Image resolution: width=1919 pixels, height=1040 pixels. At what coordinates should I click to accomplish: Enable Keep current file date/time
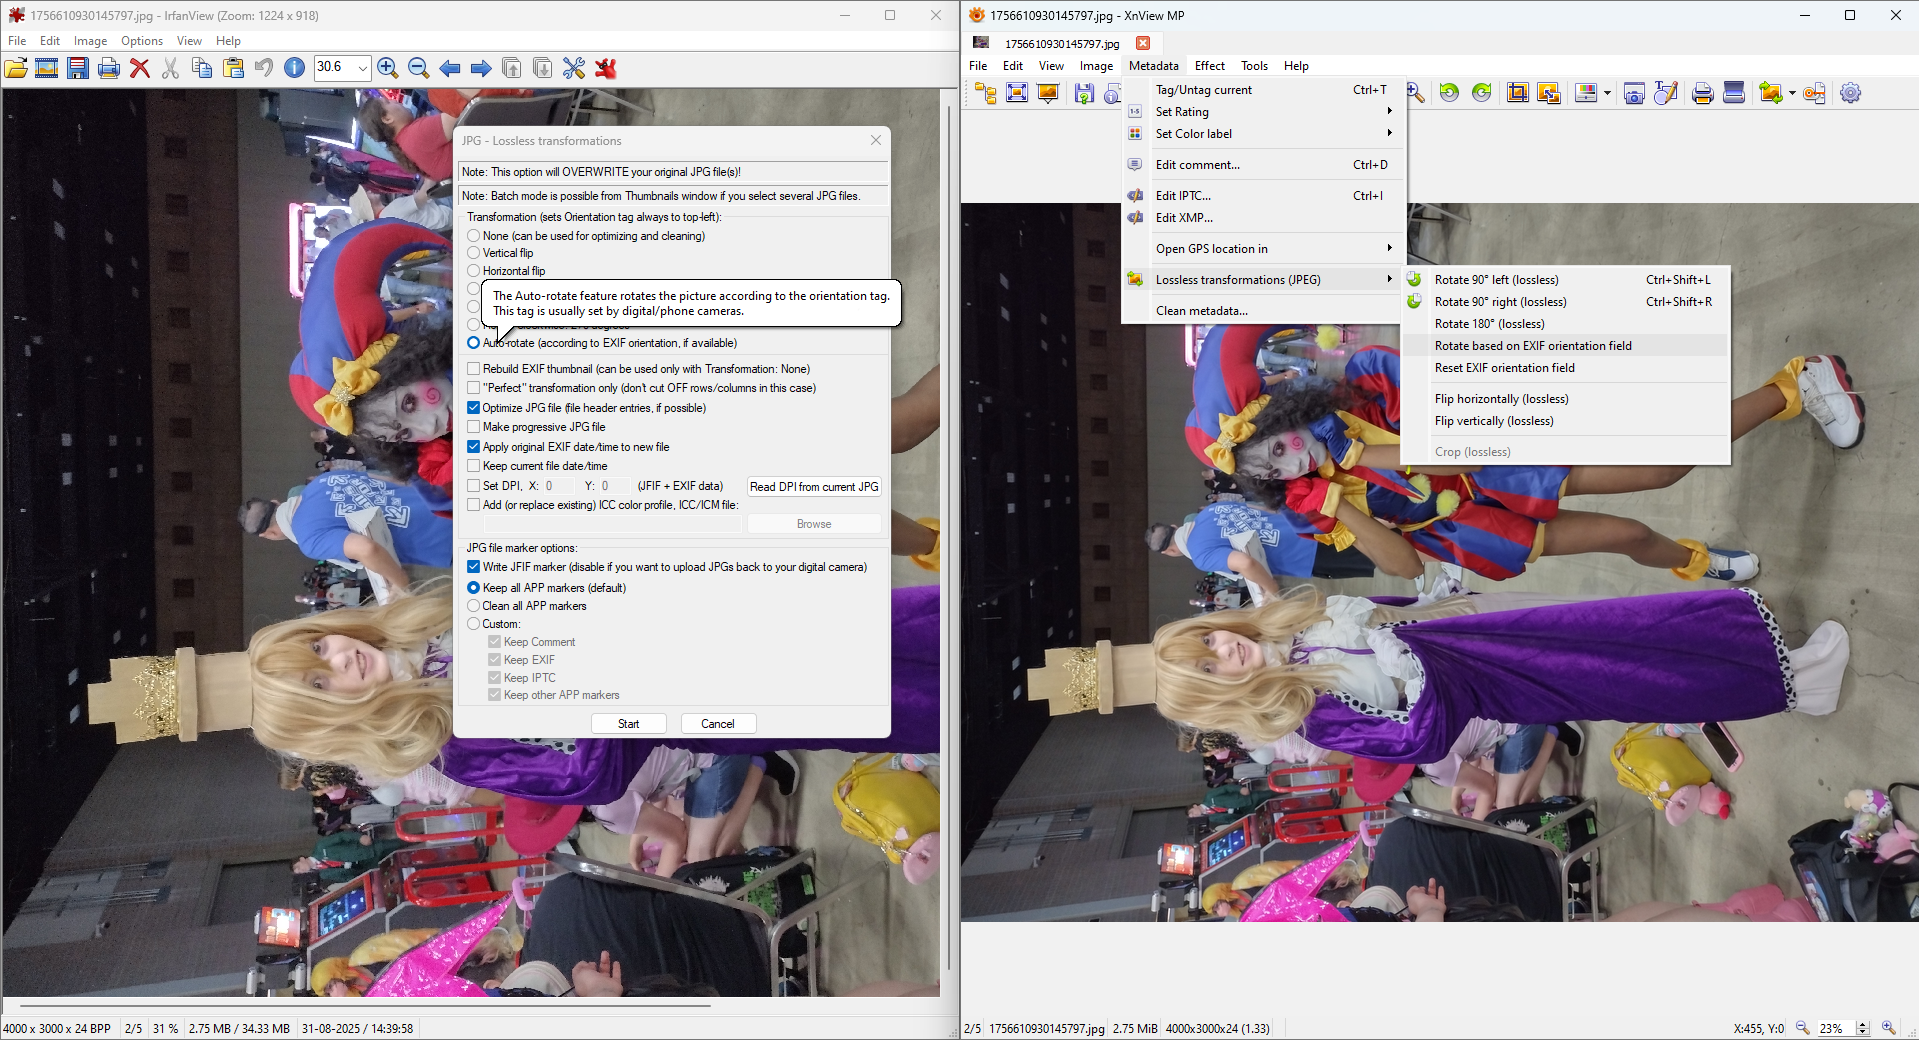coord(474,466)
